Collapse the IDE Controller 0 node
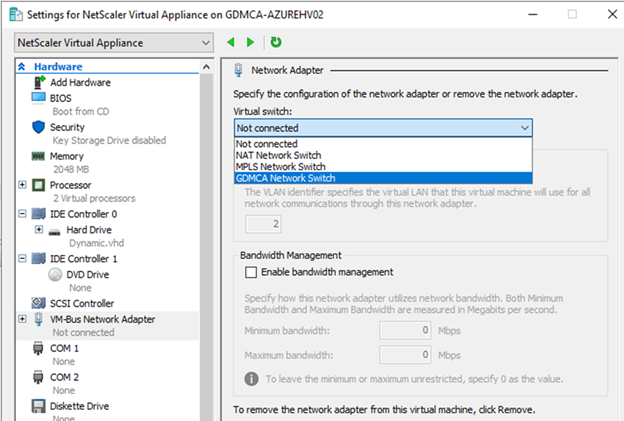The height and width of the screenshot is (421, 624). point(22,214)
